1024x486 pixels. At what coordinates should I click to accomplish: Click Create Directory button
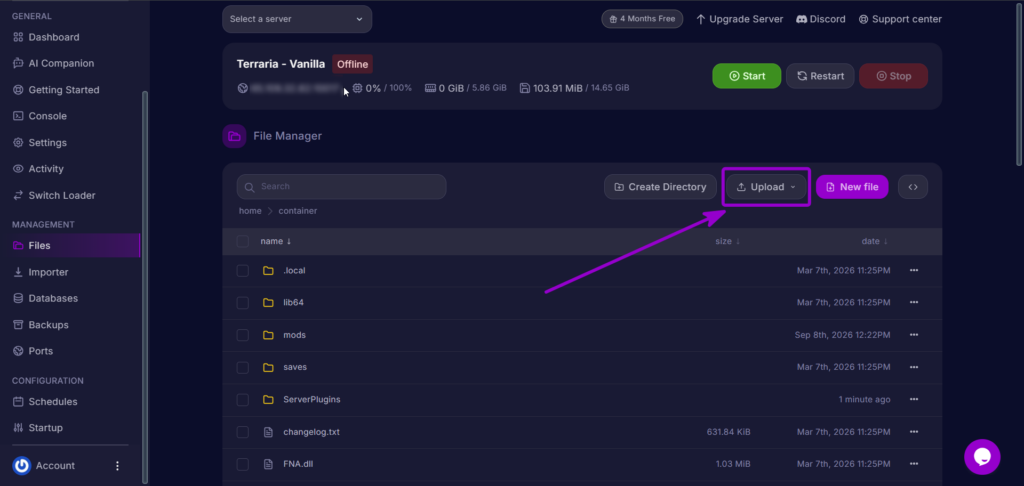click(660, 187)
